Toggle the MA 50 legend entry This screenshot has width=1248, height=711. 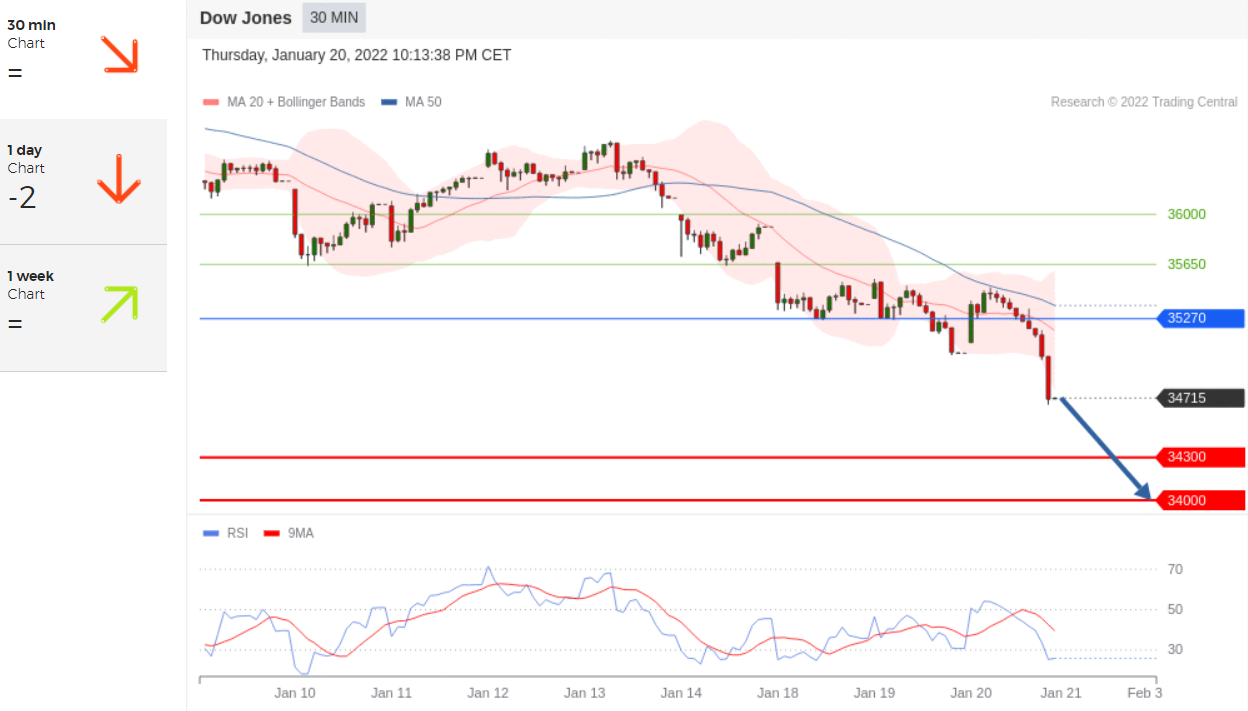click(412, 102)
